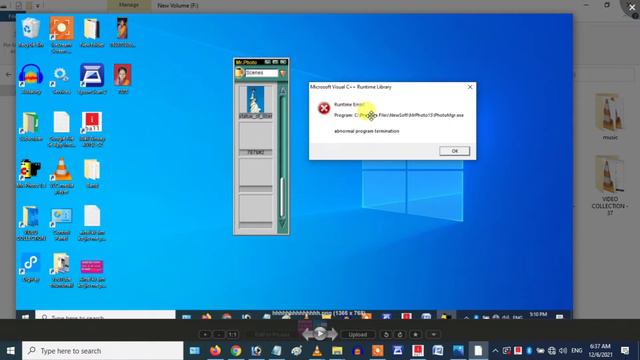This screenshot has width=640, height=360.
Task: Select the orange screen recorder desktop shortcut
Action: coord(62,35)
